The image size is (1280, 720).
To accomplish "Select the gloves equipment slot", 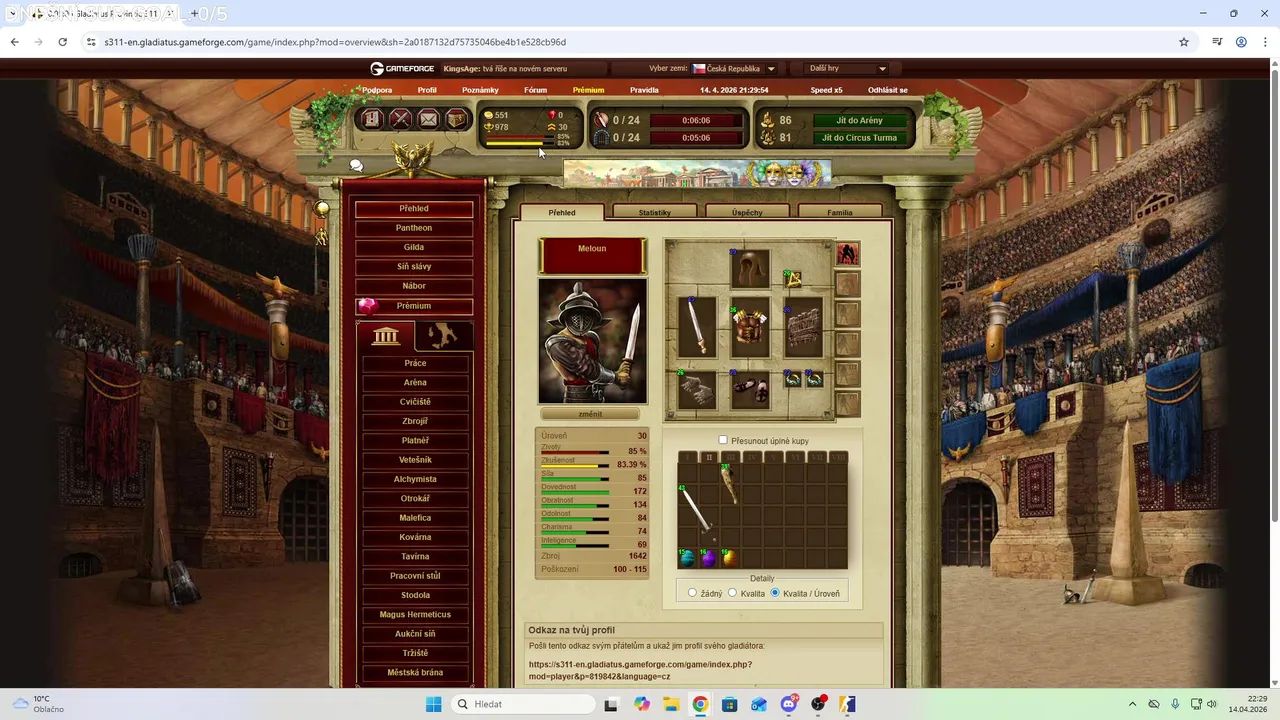I will (x=697, y=390).
